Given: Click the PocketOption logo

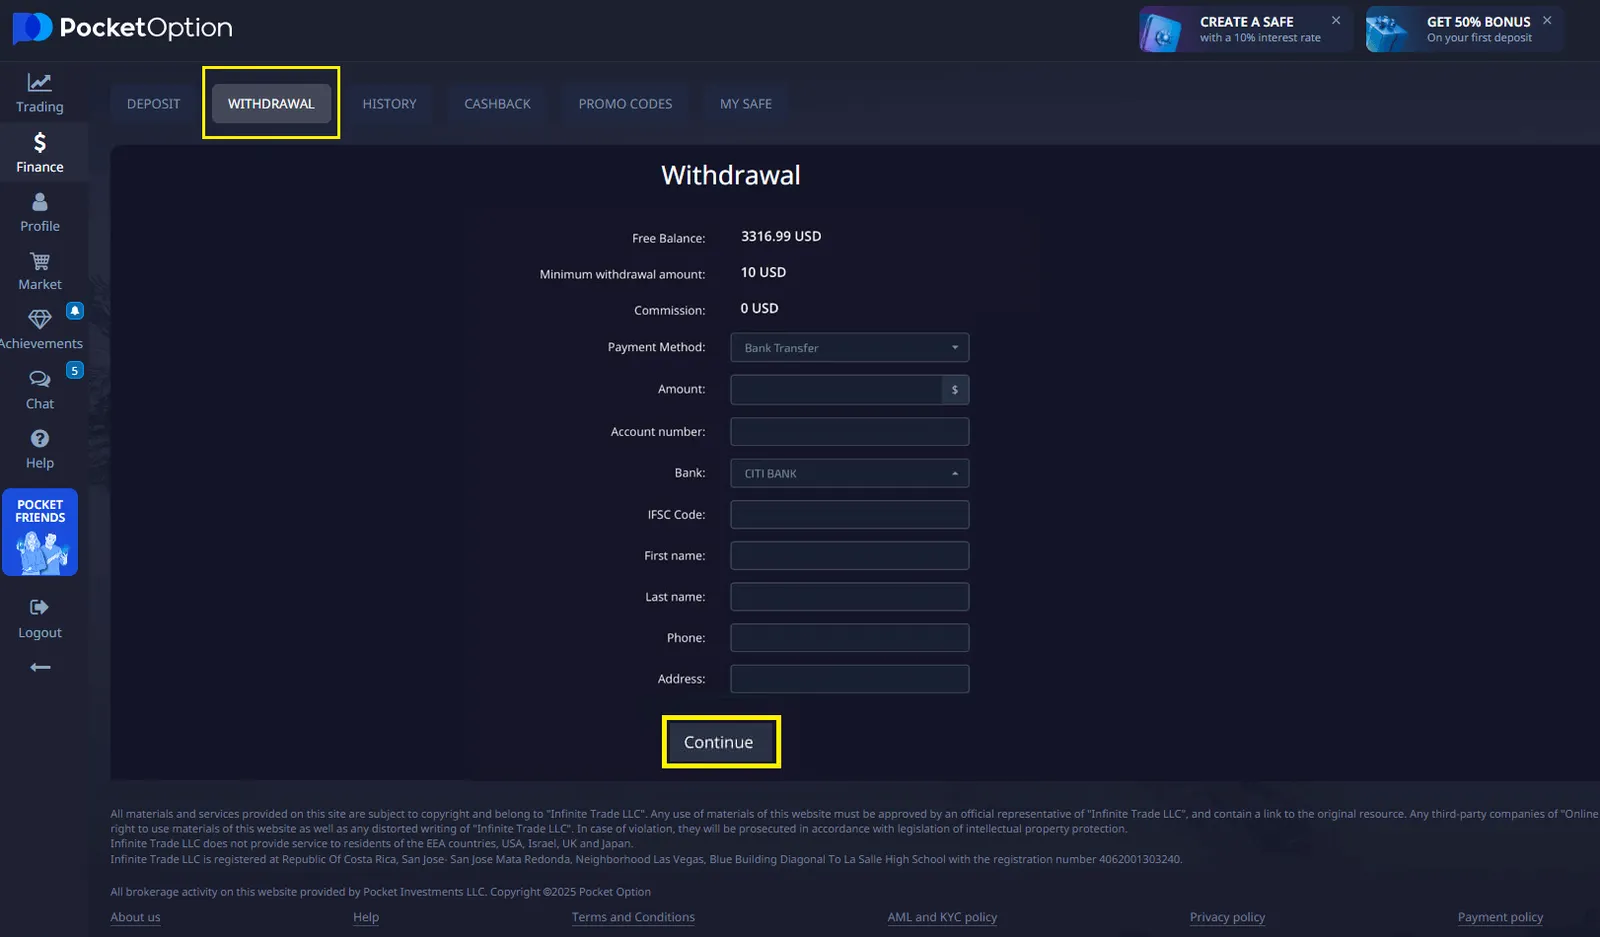Looking at the screenshot, I should click(x=122, y=28).
